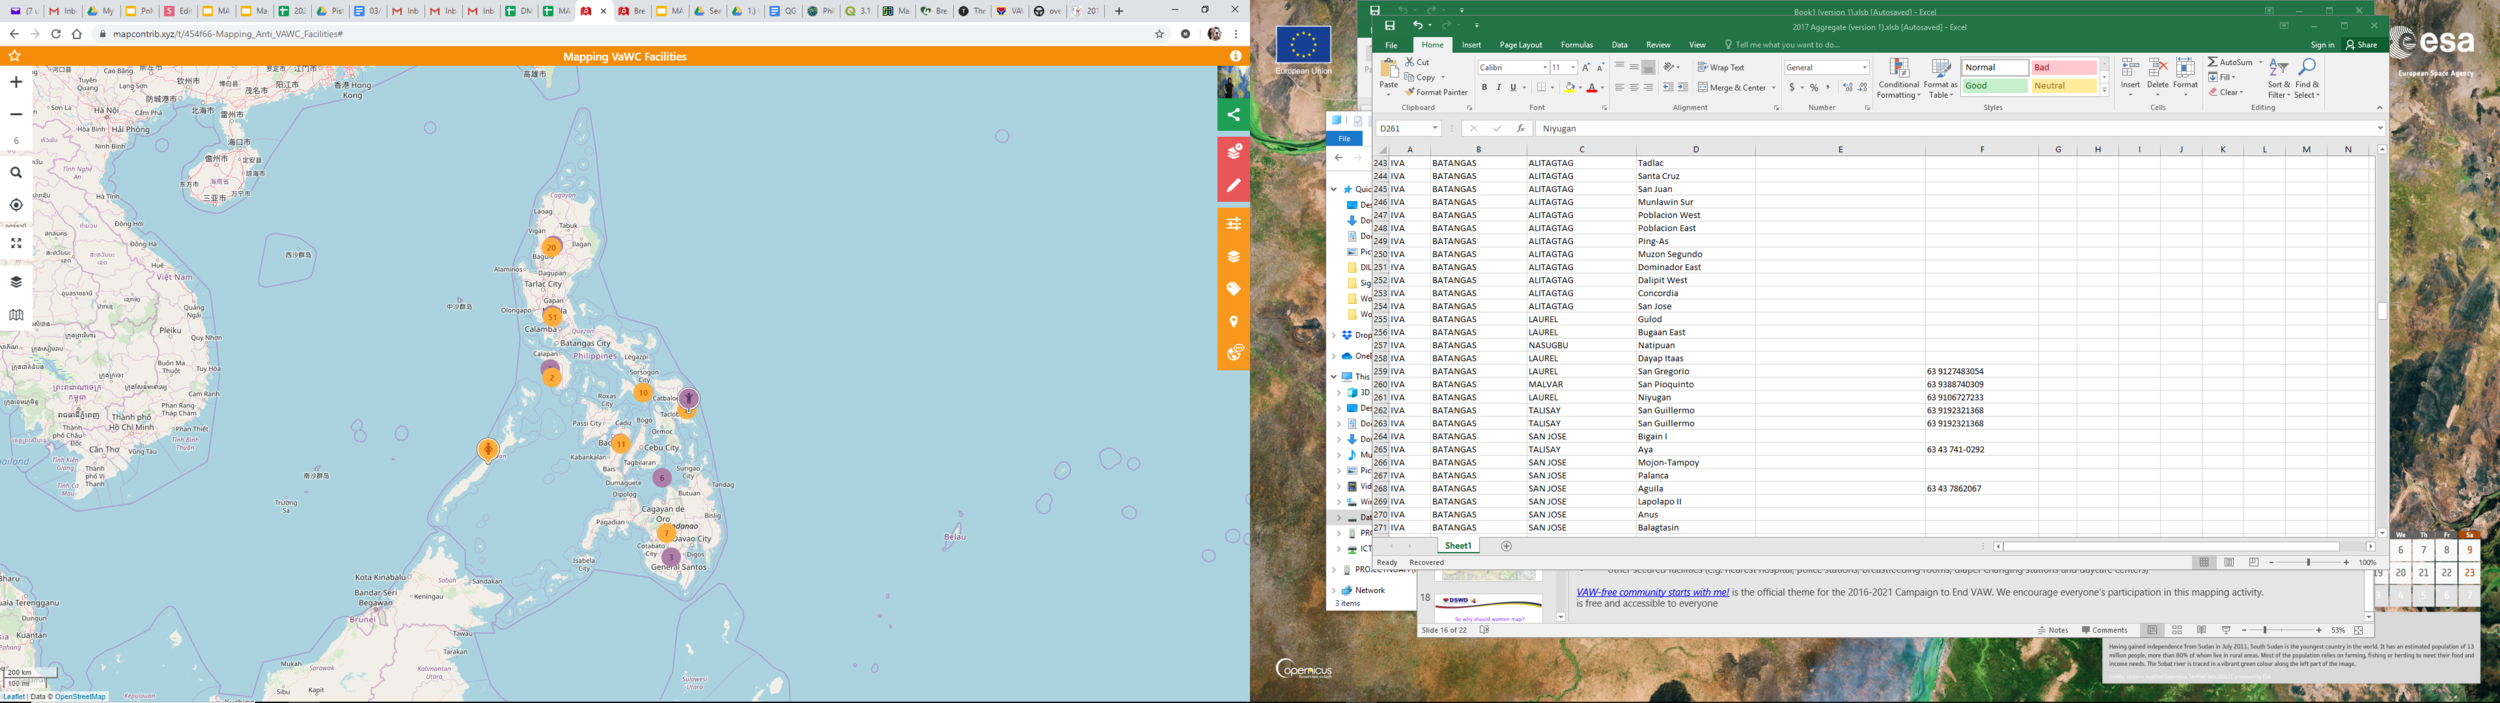Click the browser reload button
The image size is (2500, 703).
pyautogui.click(x=56, y=34)
